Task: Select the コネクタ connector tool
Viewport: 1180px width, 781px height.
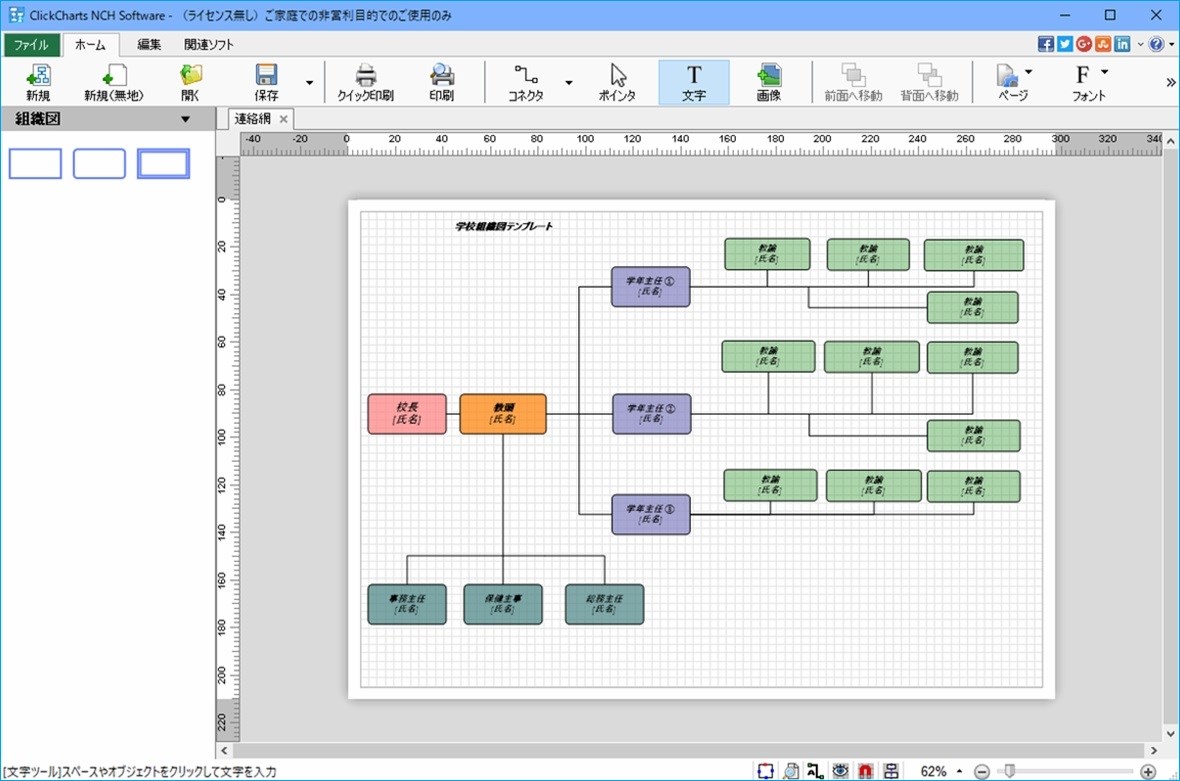Action: pyautogui.click(x=525, y=83)
